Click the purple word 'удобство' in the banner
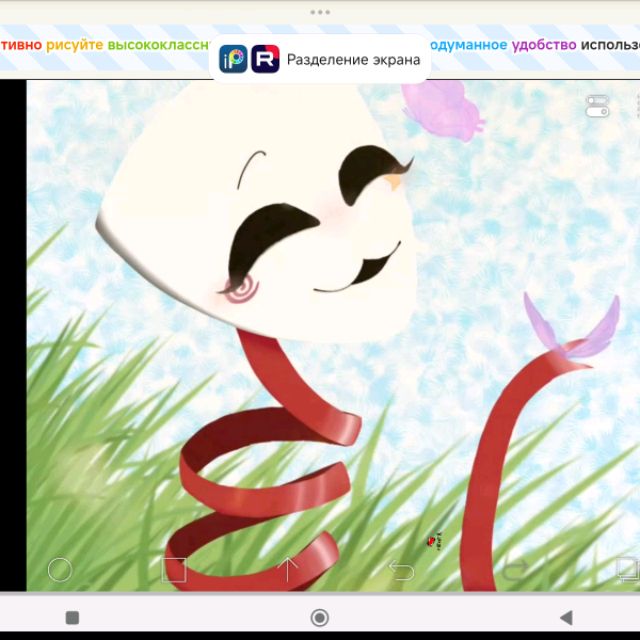The image size is (640, 640). pos(544,45)
